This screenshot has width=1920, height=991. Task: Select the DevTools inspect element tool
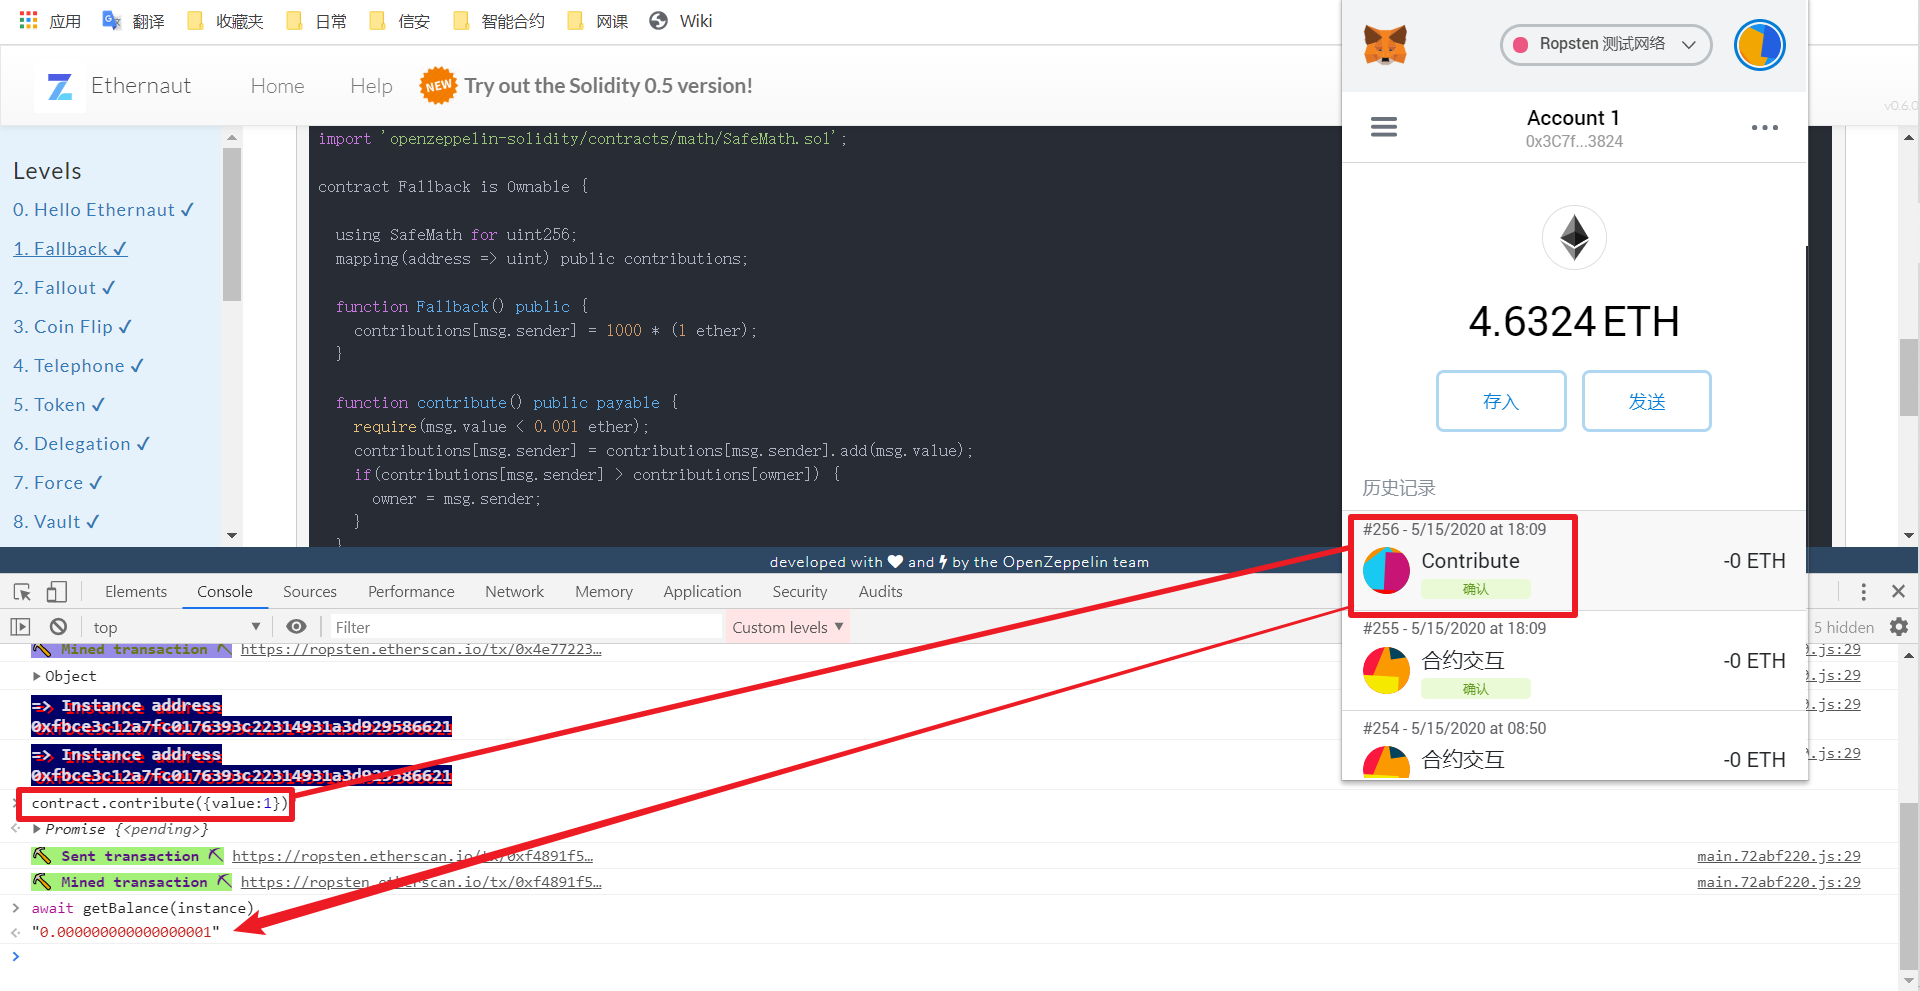click(22, 592)
